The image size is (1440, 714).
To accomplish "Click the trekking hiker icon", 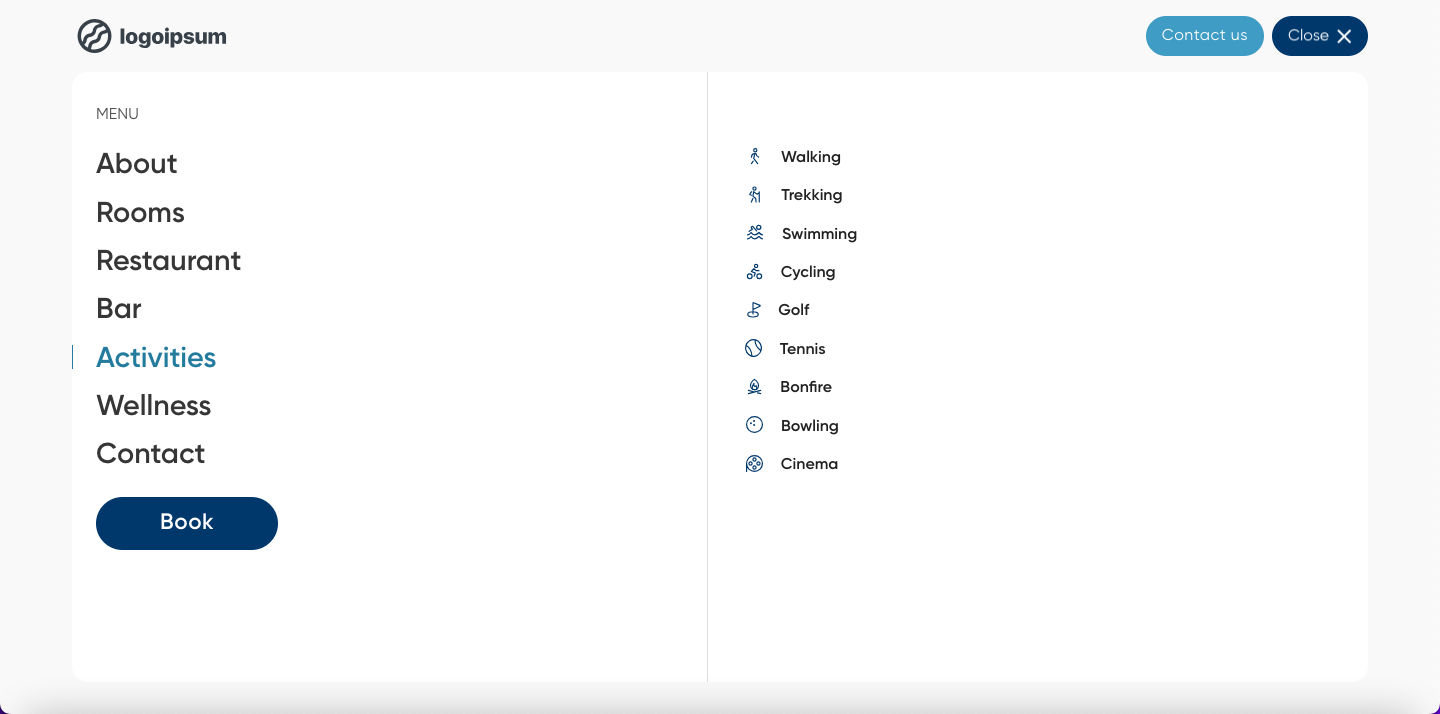I will (755, 195).
